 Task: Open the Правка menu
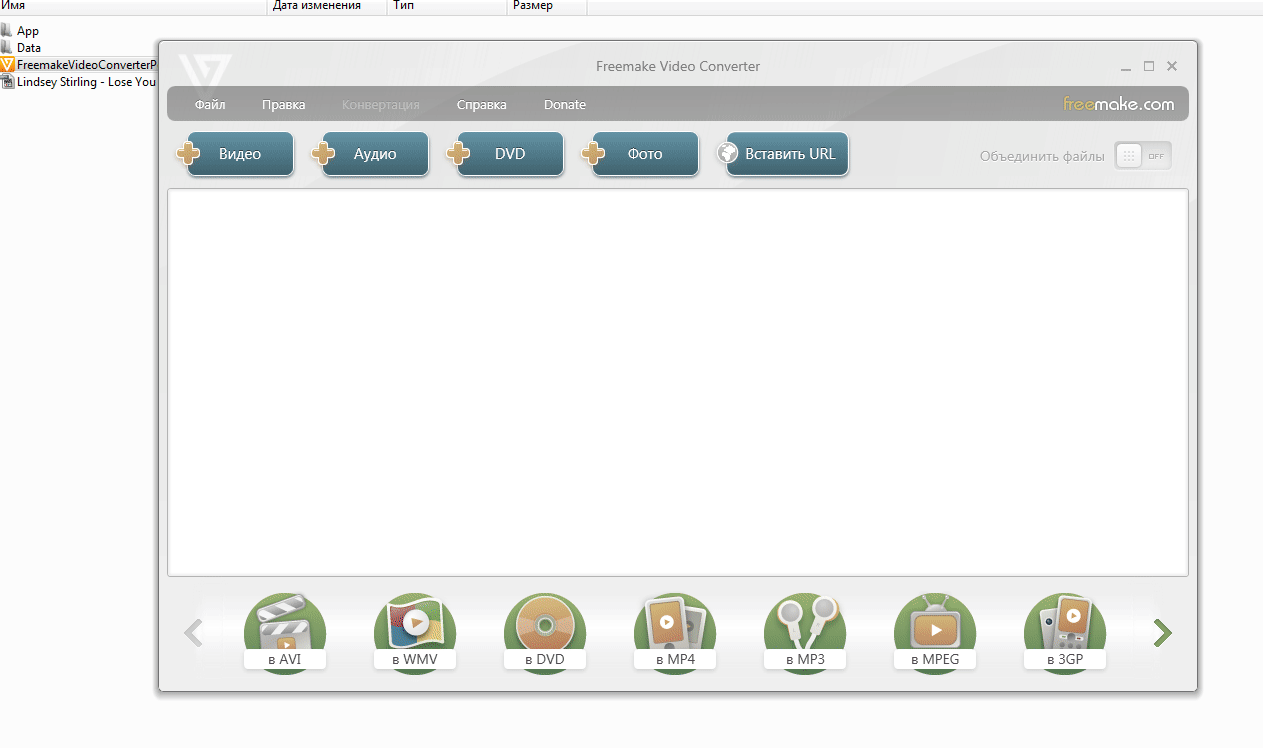point(284,105)
